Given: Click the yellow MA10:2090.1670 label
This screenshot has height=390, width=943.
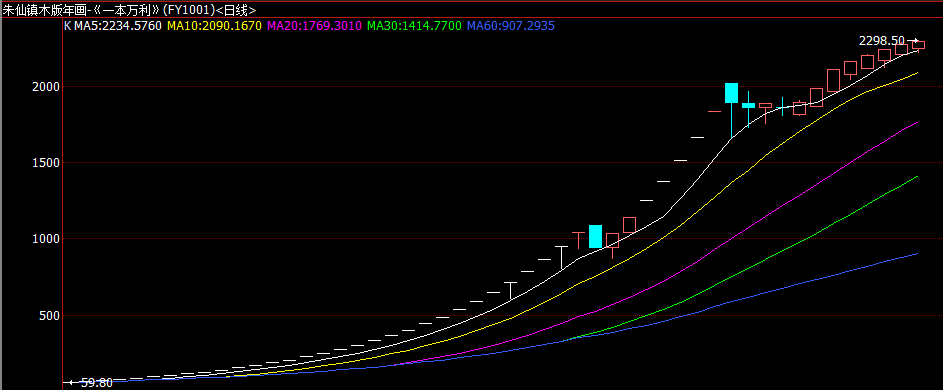Looking at the screenshot, I should click(x=215, y=26).
